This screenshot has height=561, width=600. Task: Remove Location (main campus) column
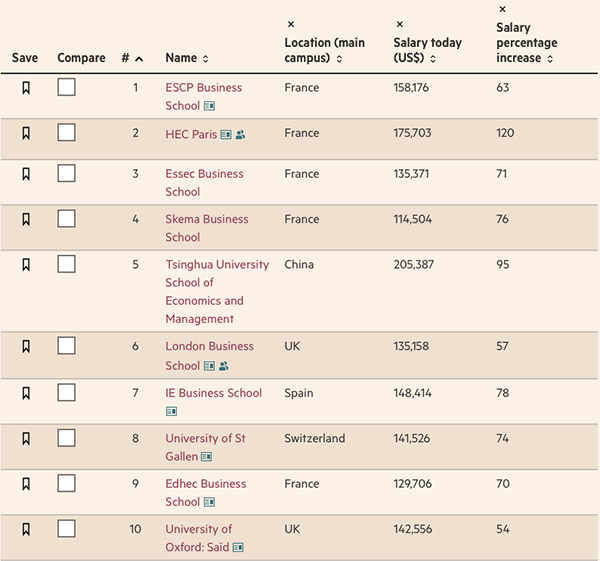[291, 24]
